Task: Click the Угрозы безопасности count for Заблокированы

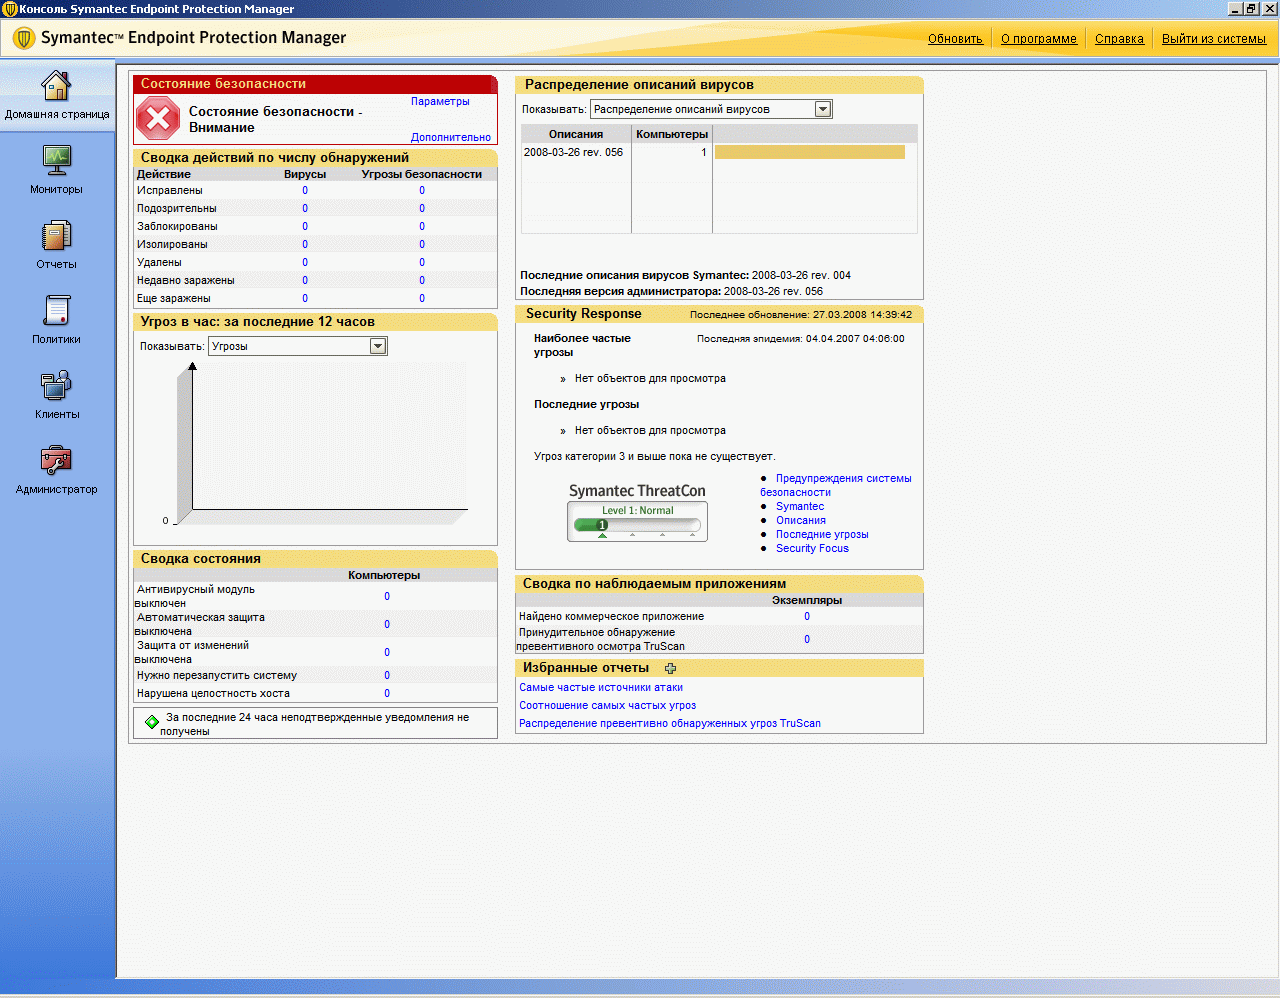Action: [422, 226]
